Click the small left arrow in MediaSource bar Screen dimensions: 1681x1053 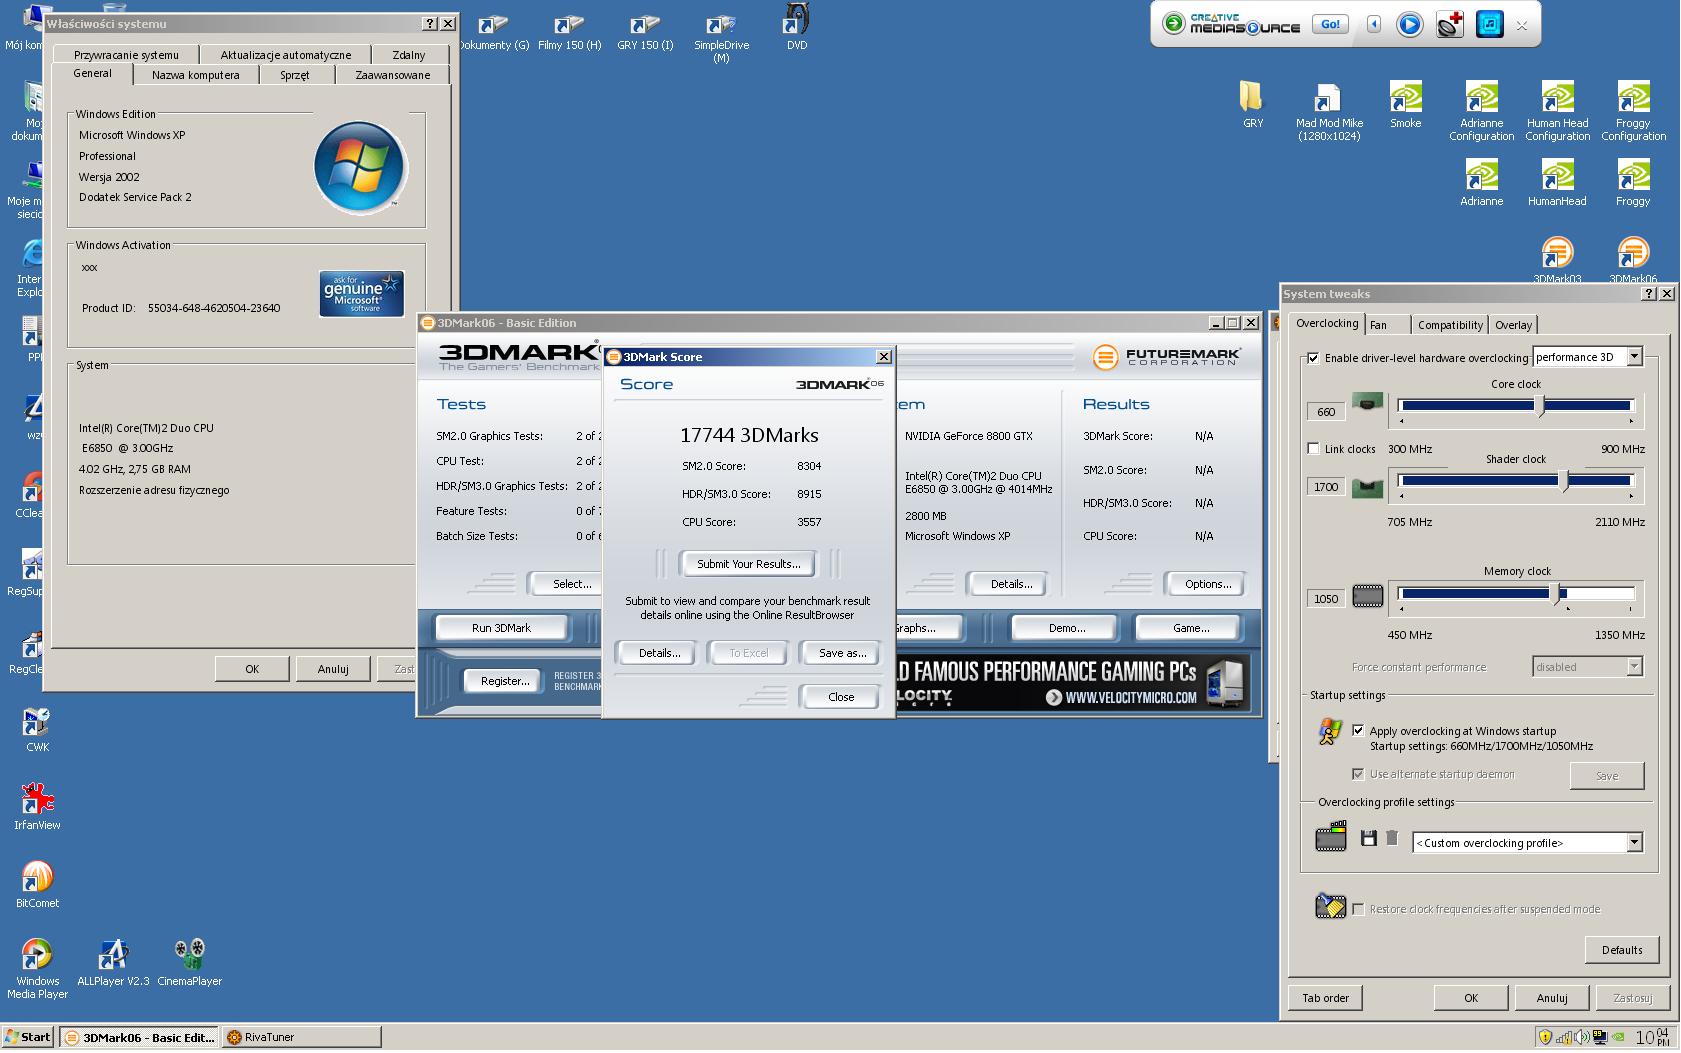(x=1374, y=24)
